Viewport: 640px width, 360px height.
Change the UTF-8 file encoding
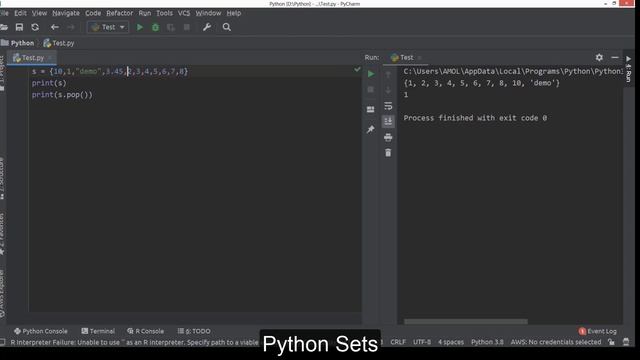click(x=422, y=342)
